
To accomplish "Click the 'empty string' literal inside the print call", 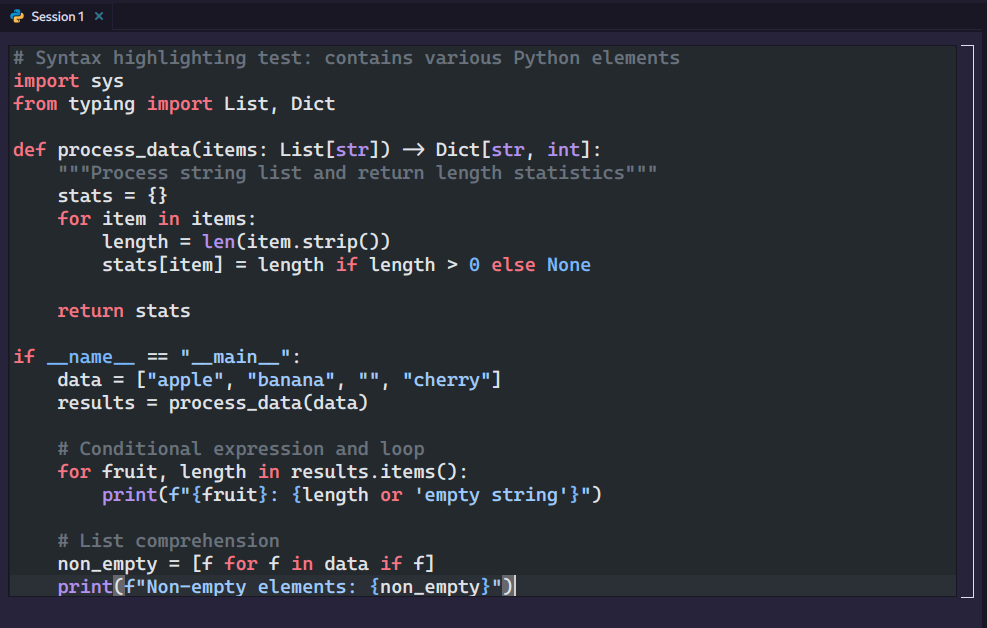I will [485, 495].
